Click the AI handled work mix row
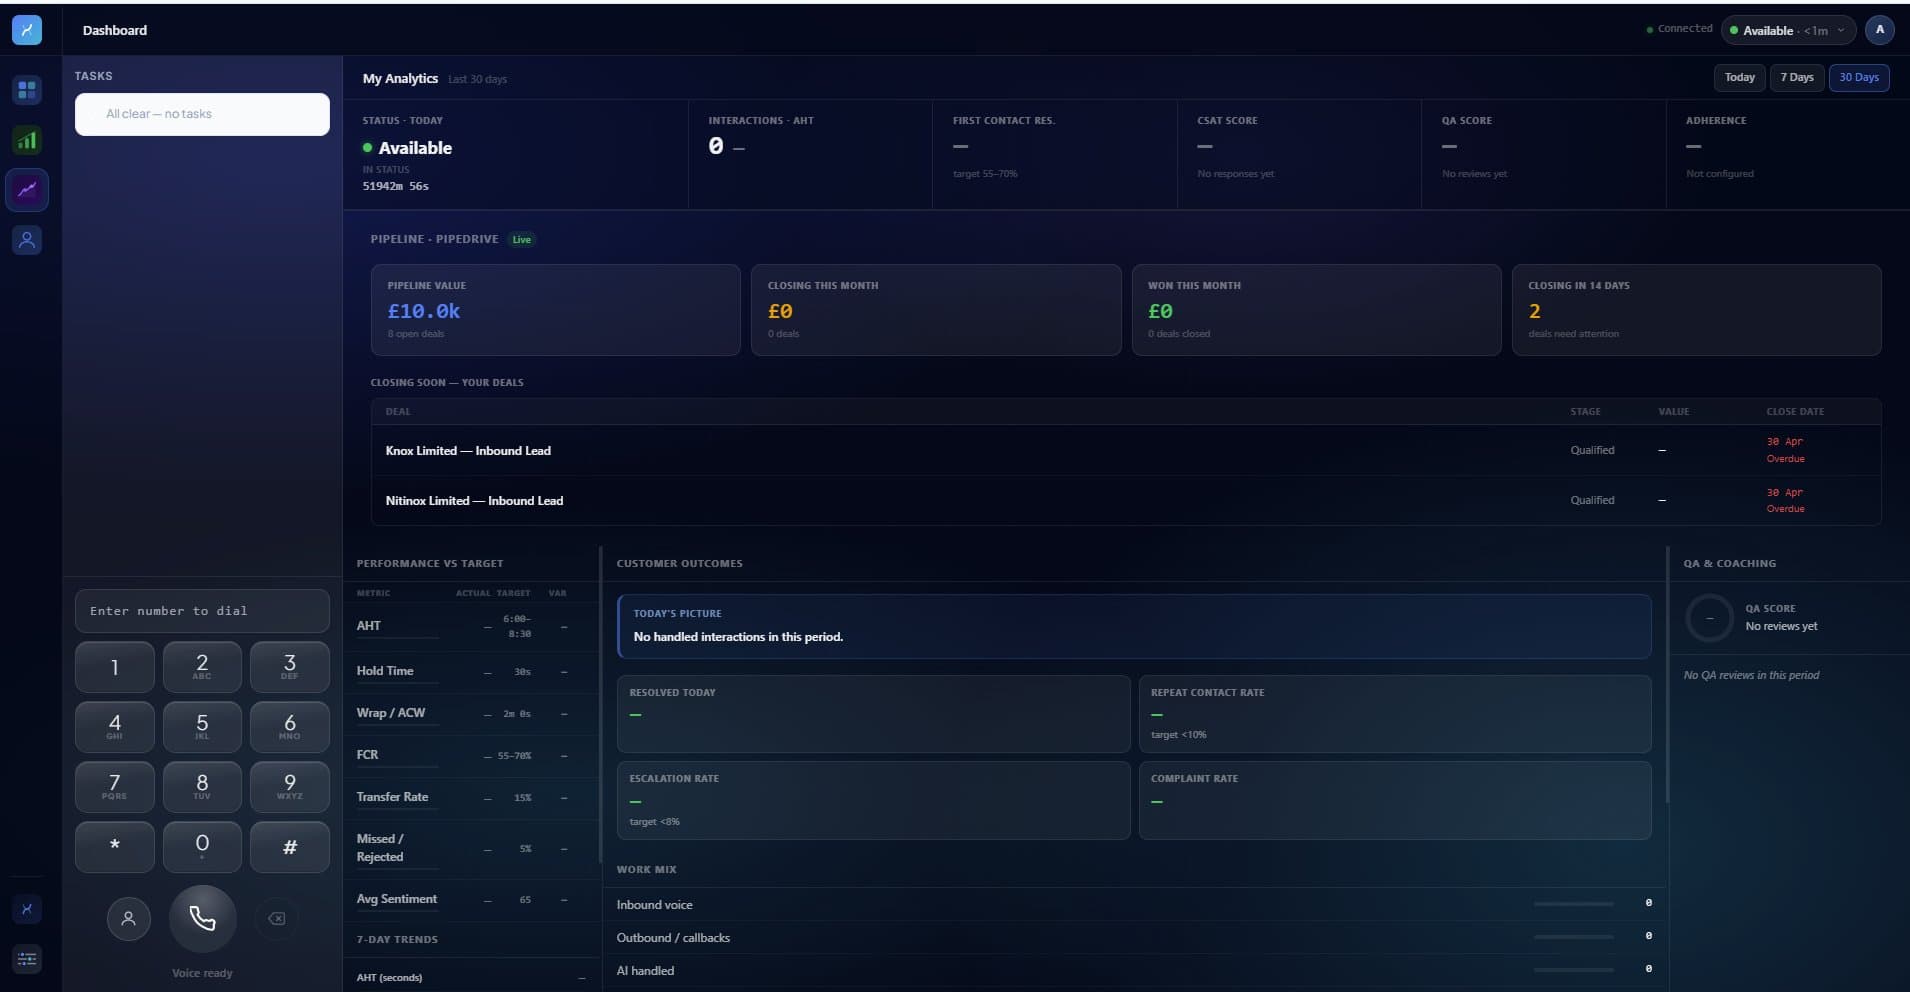The height and width of the screenshot is (992, 1910). pyautogui.click(x=1135, y=970)
